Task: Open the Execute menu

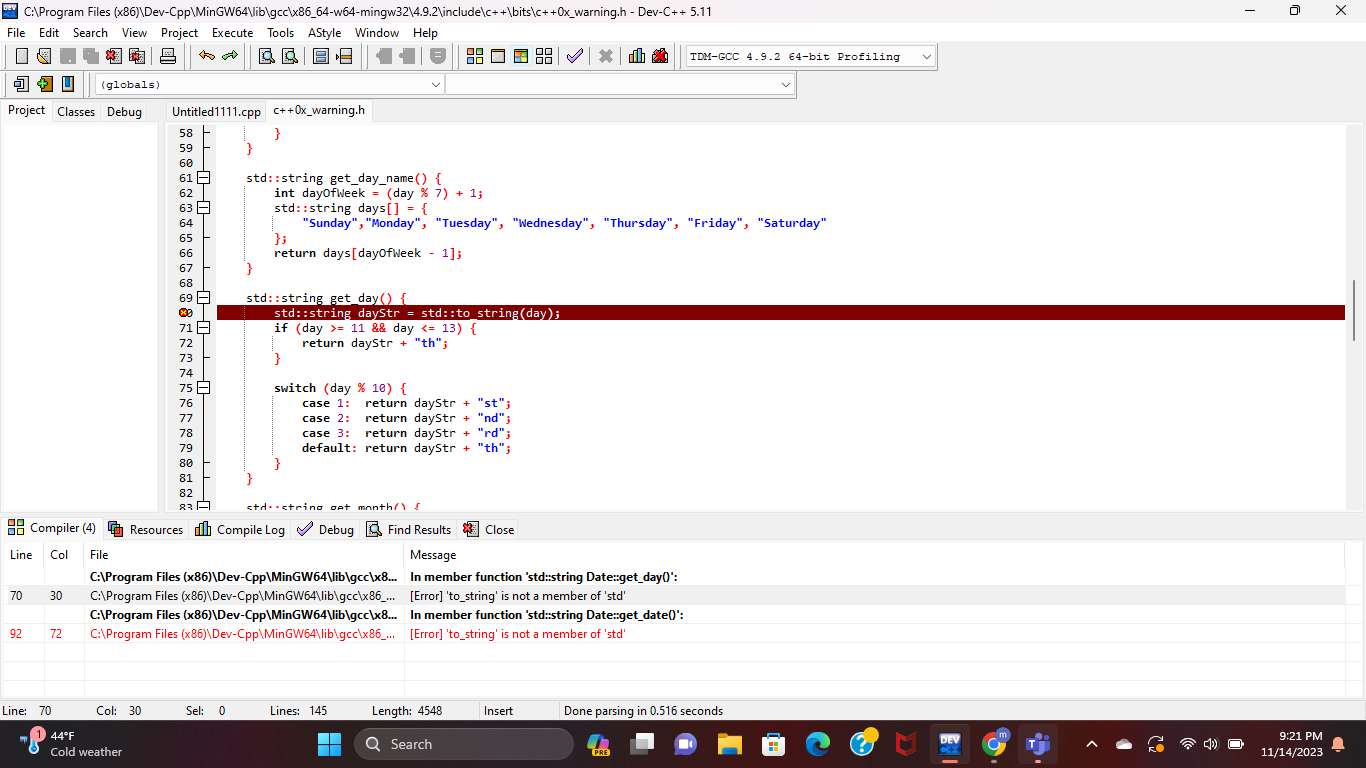Action: 232,32
